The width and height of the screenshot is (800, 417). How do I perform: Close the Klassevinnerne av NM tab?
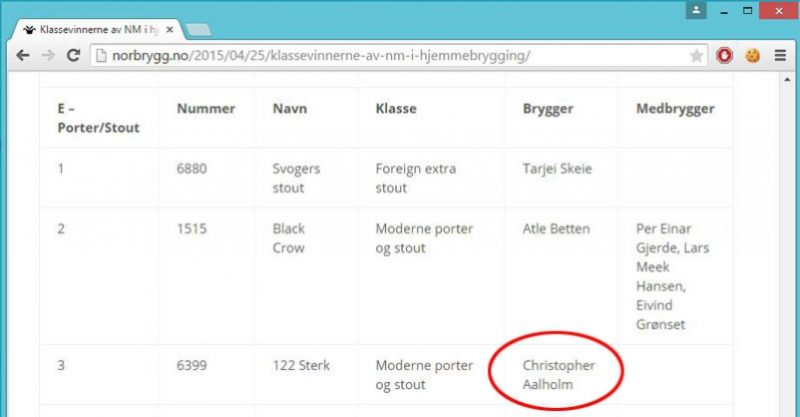tap(170, 30)
